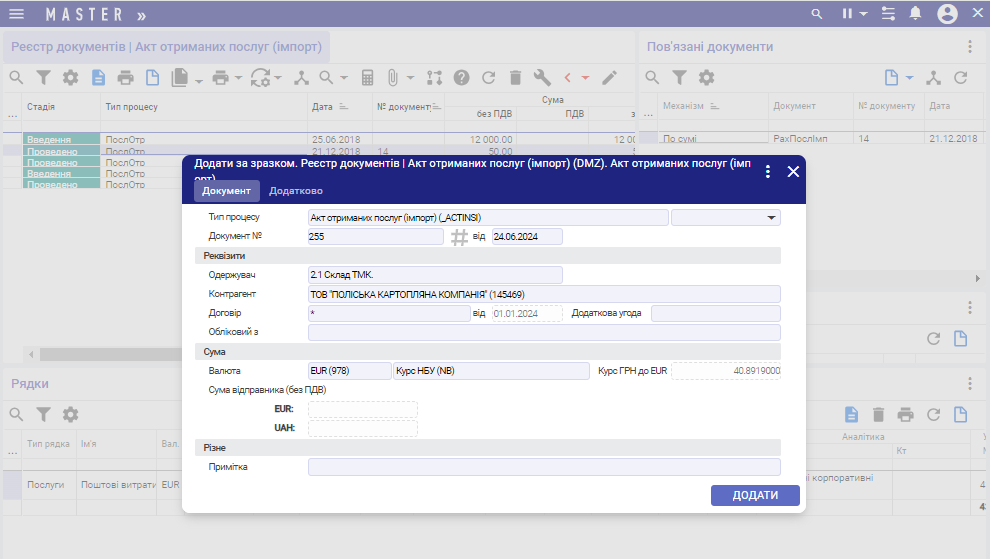Close the Додати за зразком dialog

(793, 171)
